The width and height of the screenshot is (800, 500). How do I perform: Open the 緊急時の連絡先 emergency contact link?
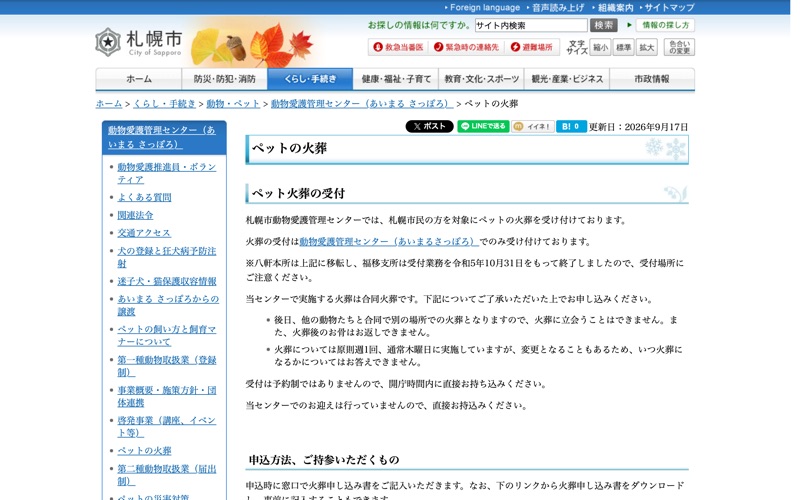pyautogui.click(x=466, y=47)
